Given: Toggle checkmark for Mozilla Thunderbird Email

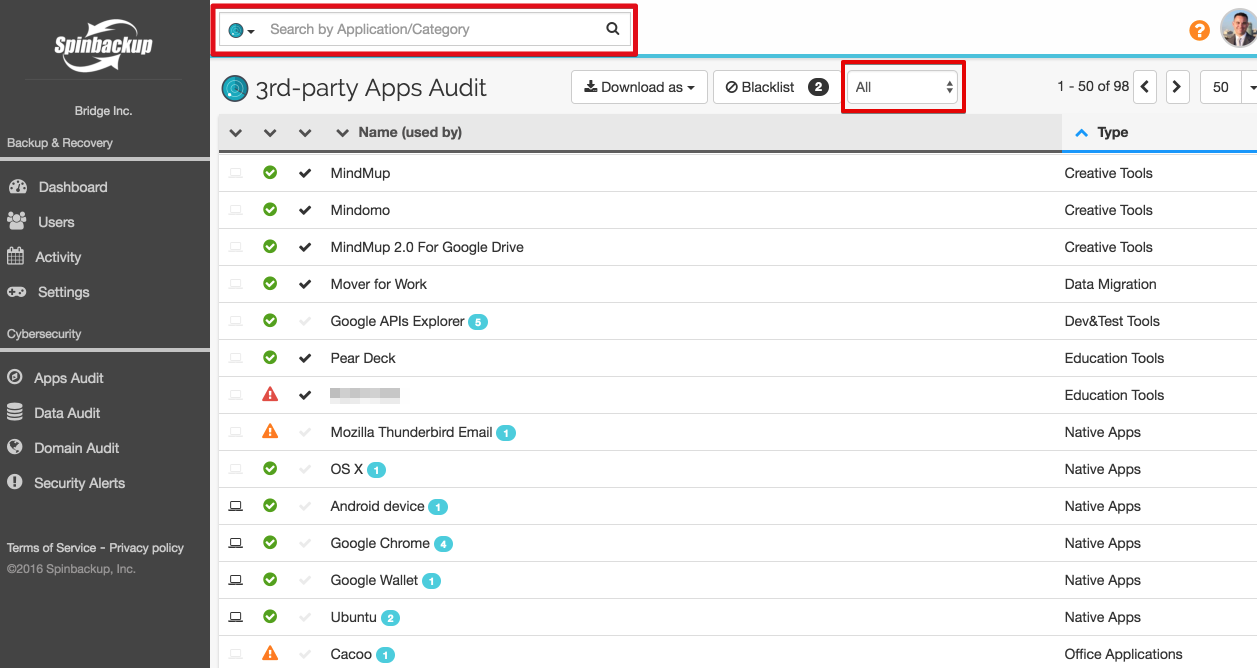Looking at the screenshot, I should click(305, 432).
